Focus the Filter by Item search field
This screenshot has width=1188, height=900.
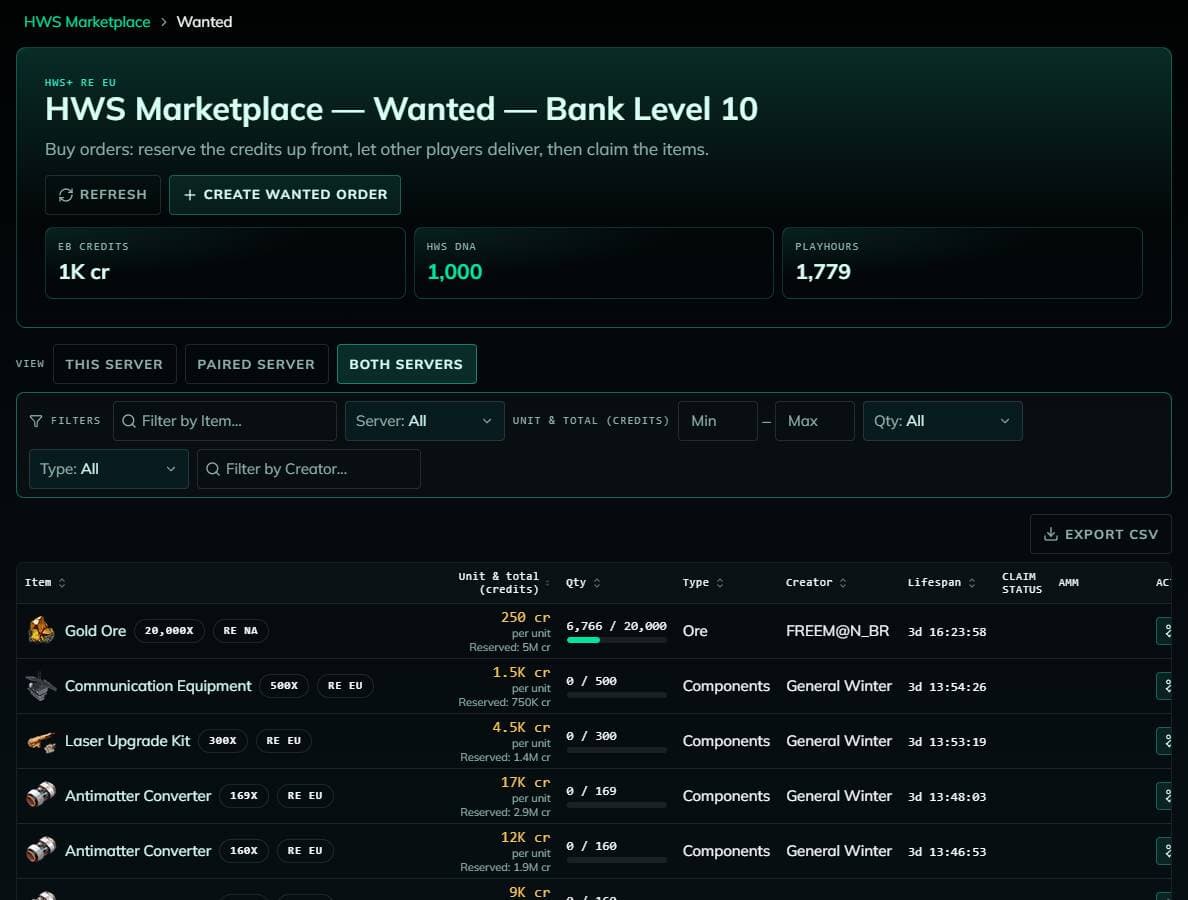225,421
